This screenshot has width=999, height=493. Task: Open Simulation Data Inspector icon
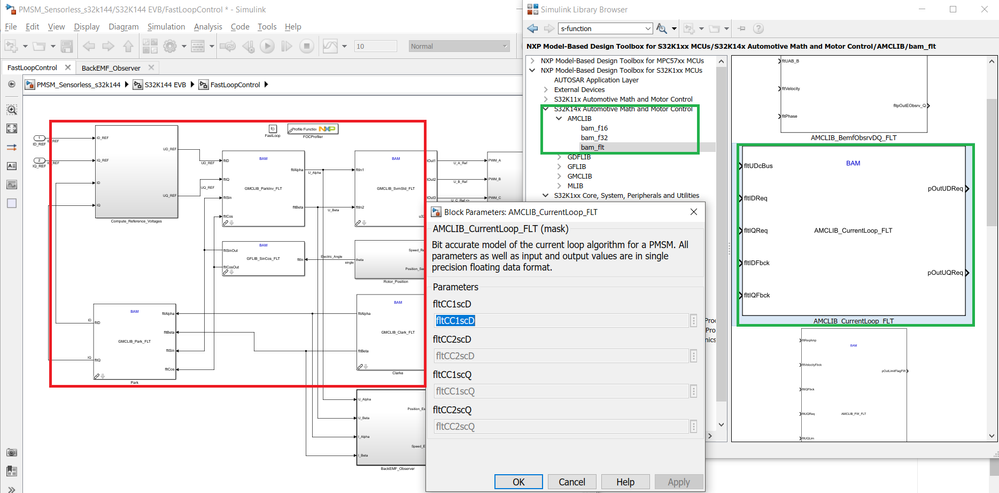(331, 46)
